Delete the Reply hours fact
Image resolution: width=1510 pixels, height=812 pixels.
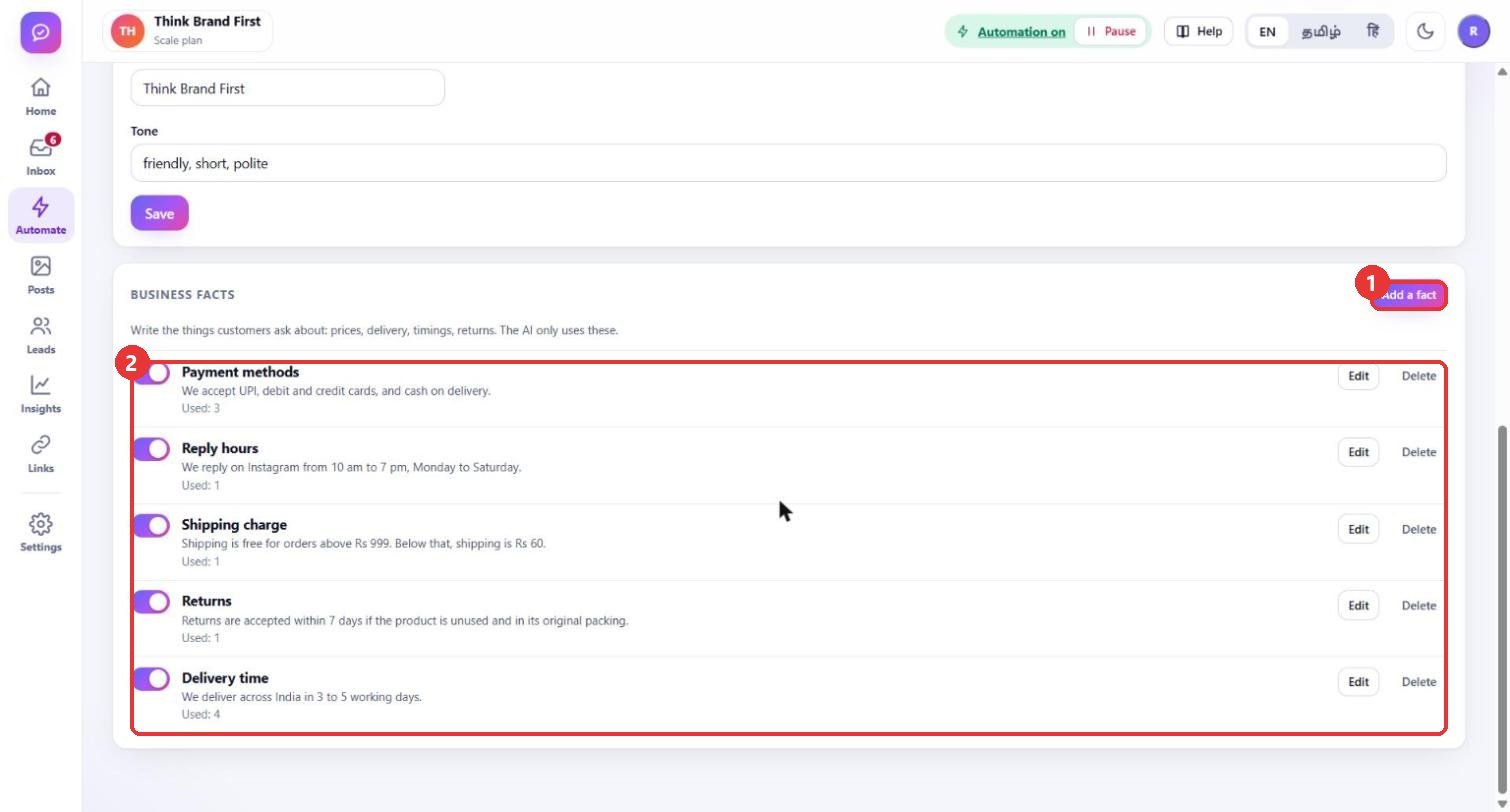click(x=1418, y=452)
